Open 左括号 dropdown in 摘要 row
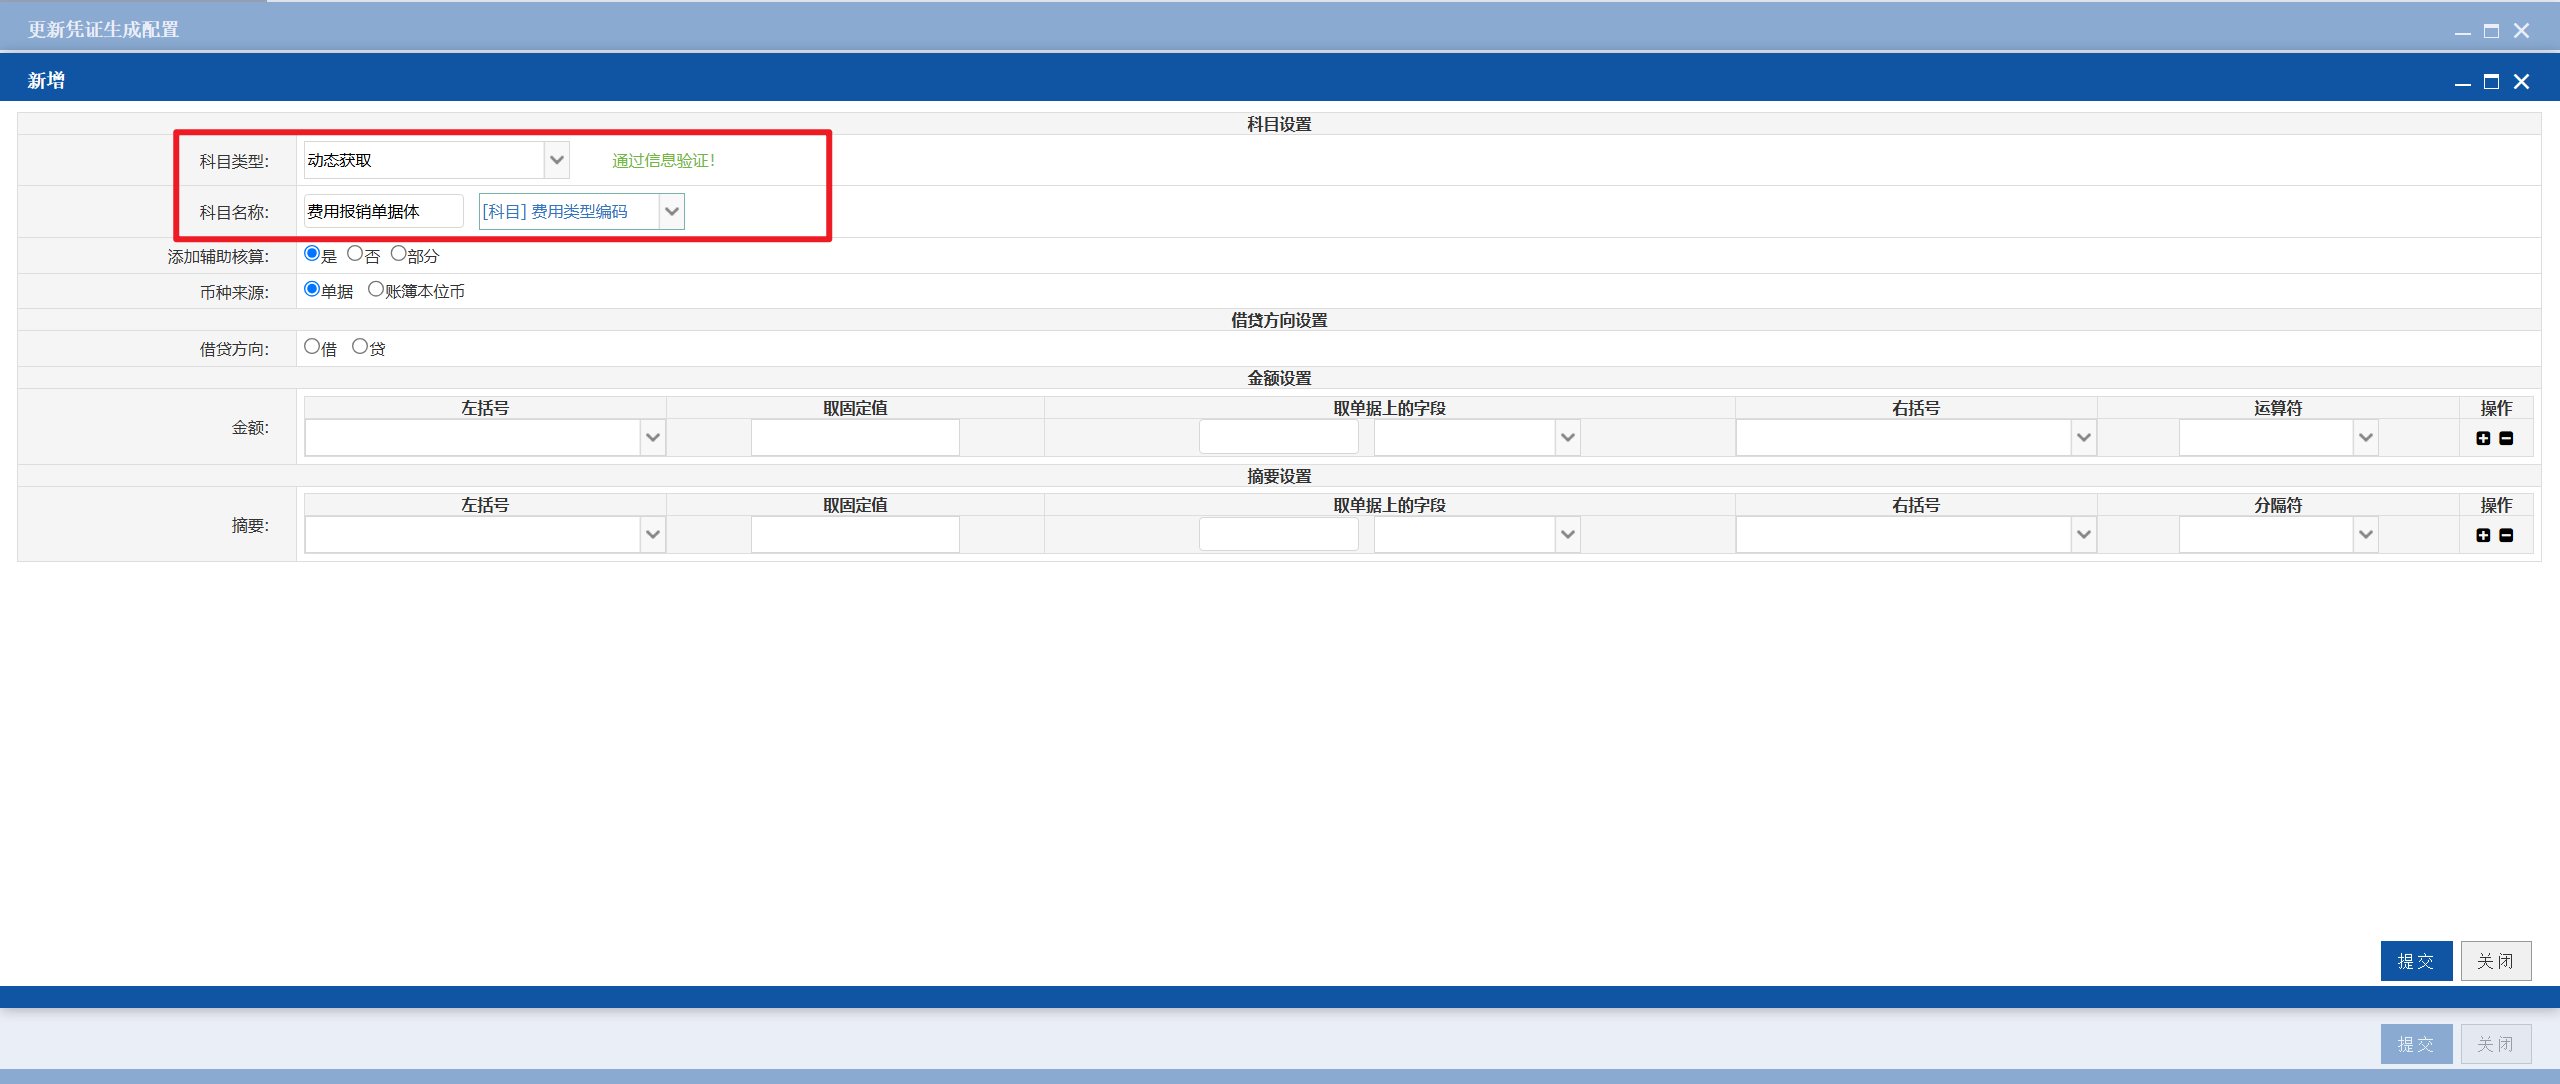2560x1084 pixels. coord(653,534)
